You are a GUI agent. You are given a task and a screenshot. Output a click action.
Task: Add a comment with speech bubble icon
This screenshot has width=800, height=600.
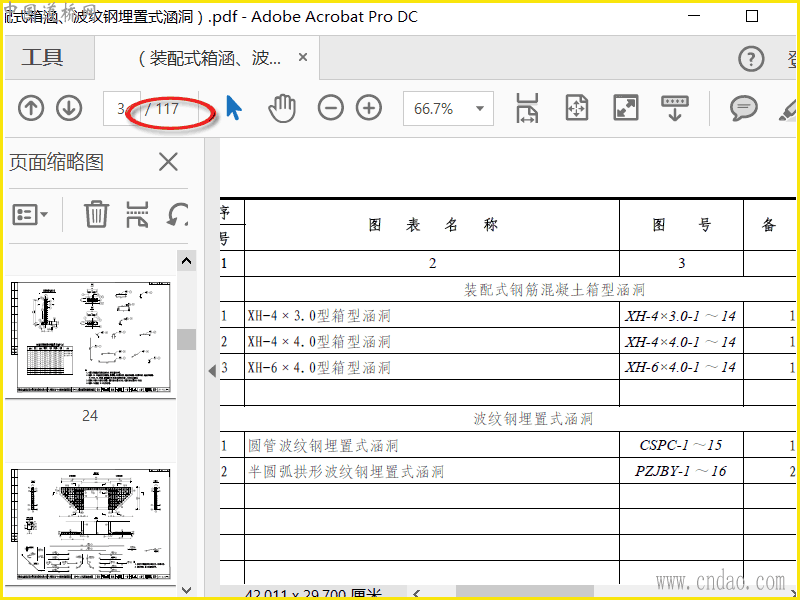(743, 108)
